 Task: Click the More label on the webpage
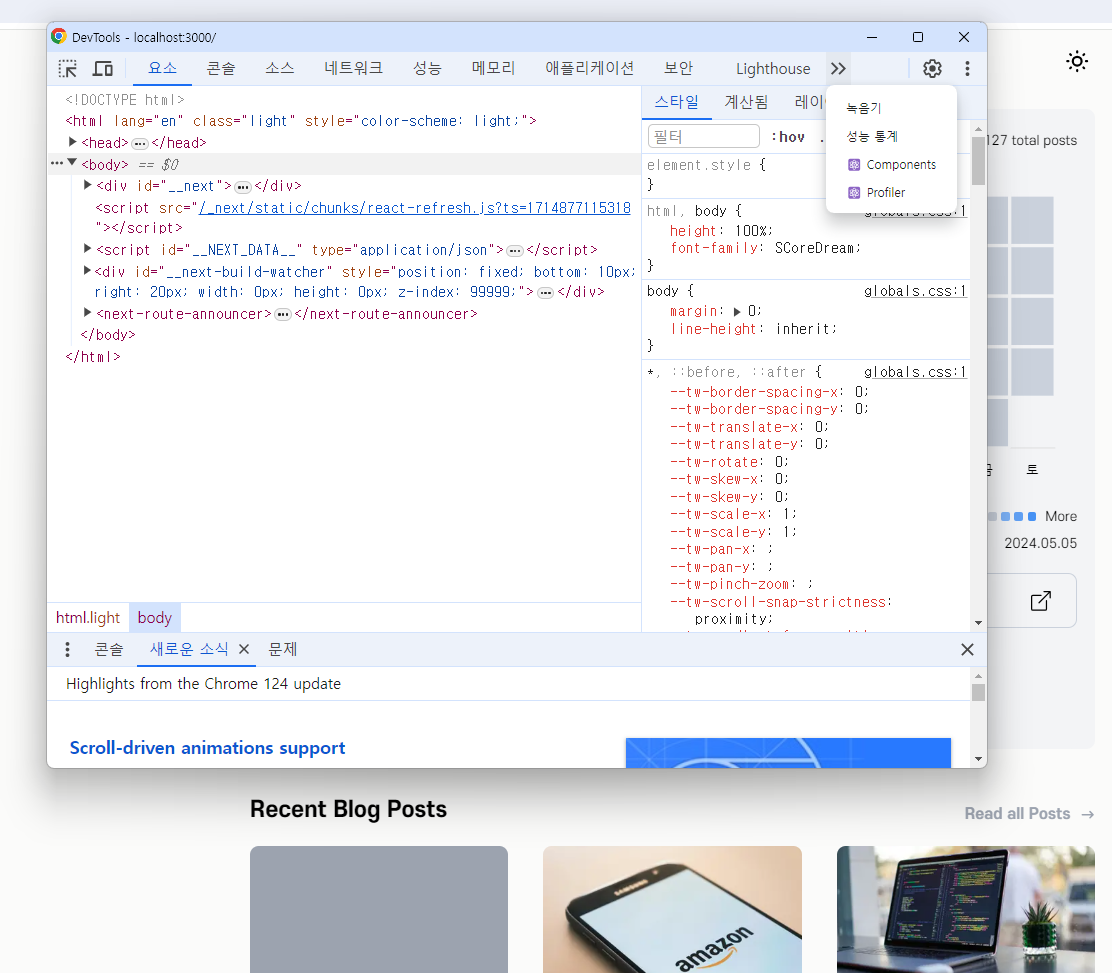click(x=1061, y=516)
